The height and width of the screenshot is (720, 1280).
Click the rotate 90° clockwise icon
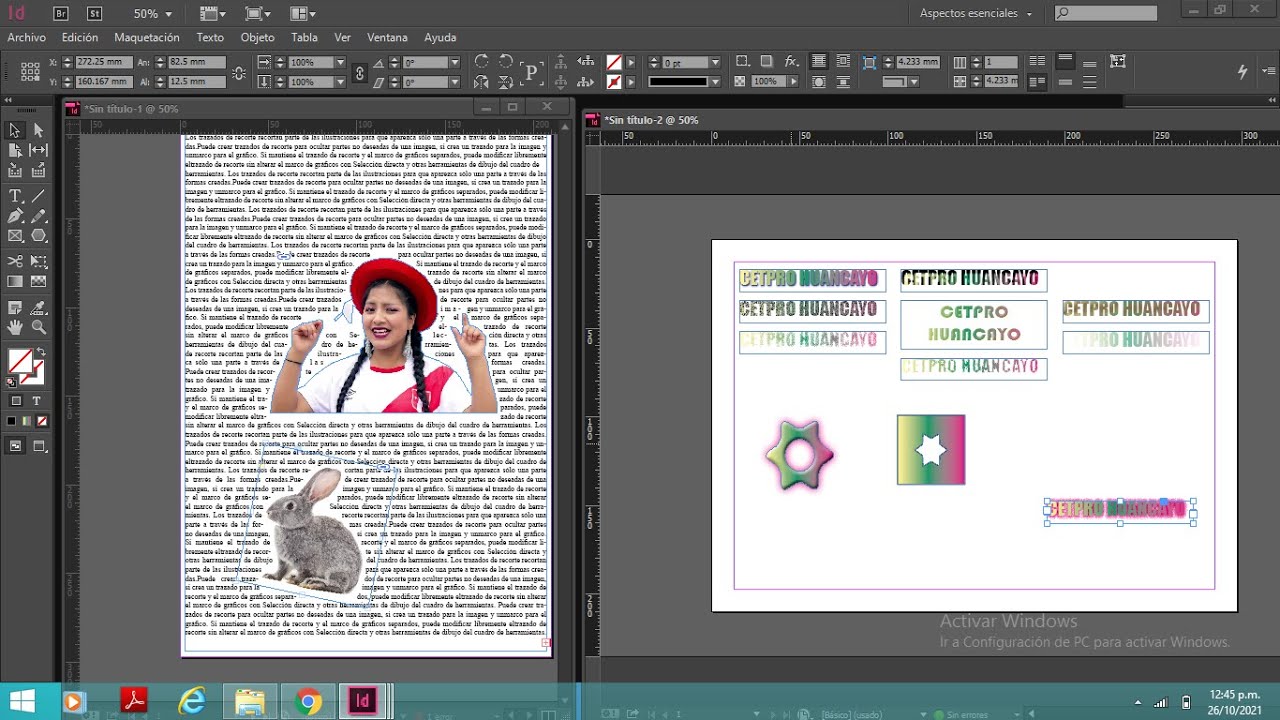(482, 62)
